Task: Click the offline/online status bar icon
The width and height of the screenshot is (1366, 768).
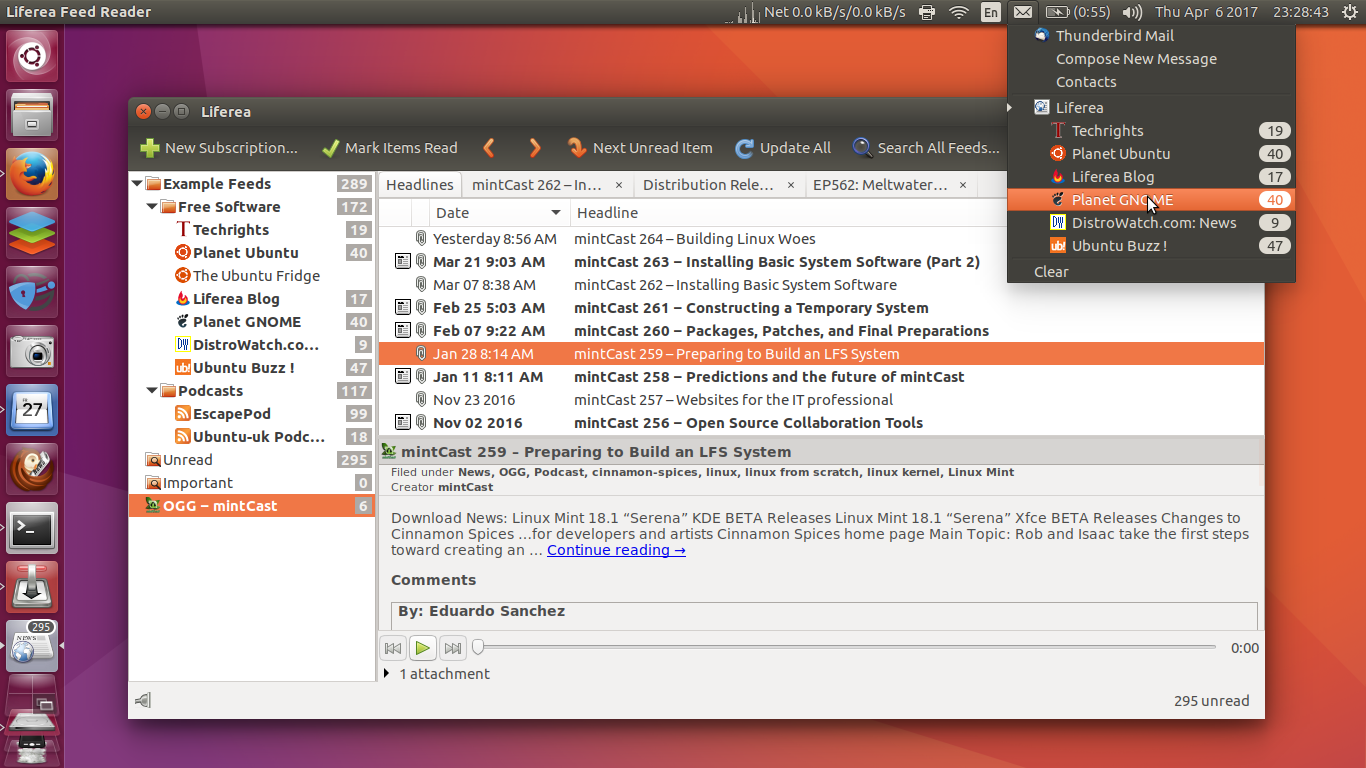Action: pos(143,701)
